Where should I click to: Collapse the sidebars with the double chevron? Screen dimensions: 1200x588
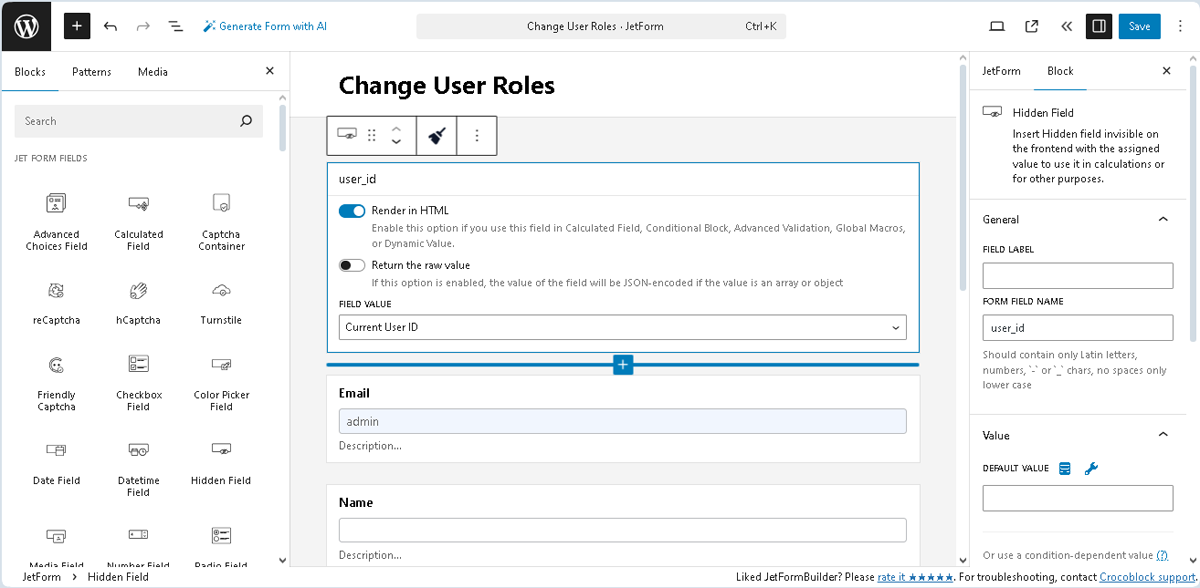[x=1066, y=26]
